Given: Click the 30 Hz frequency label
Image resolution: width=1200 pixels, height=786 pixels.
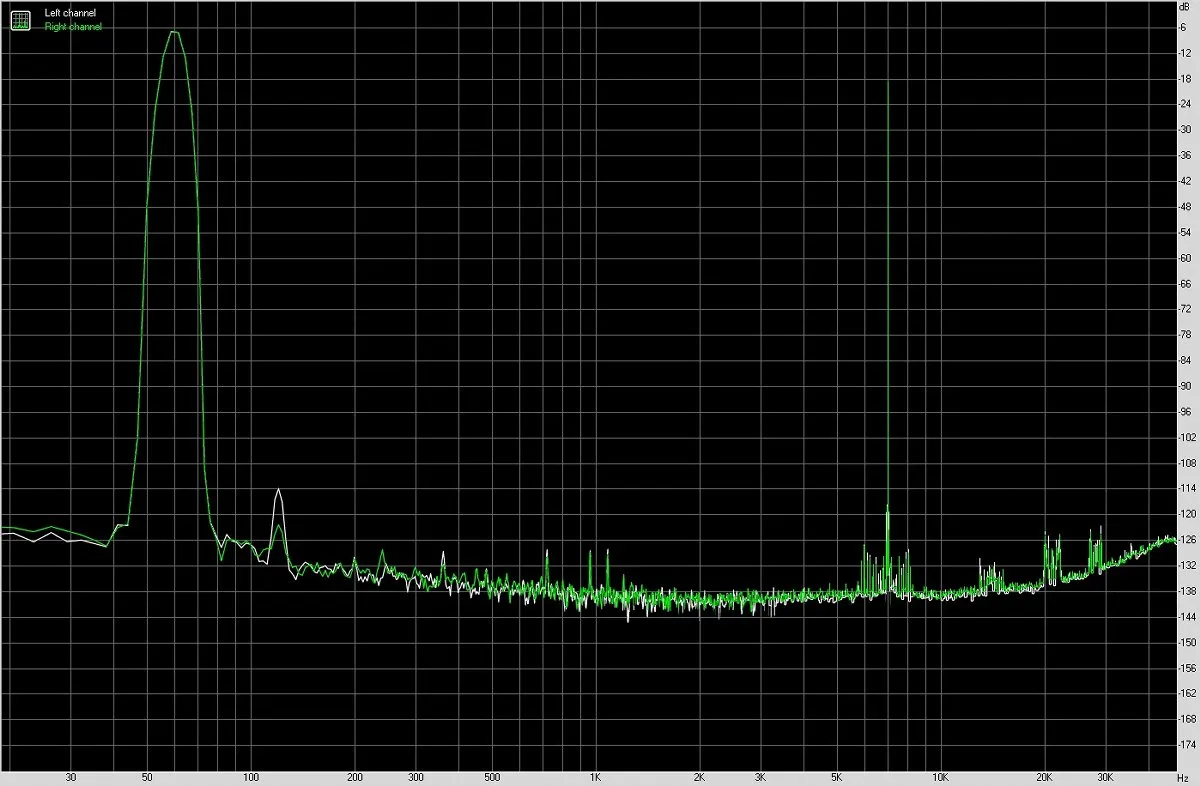Looking at the screenshot, I should coord(70,777).
